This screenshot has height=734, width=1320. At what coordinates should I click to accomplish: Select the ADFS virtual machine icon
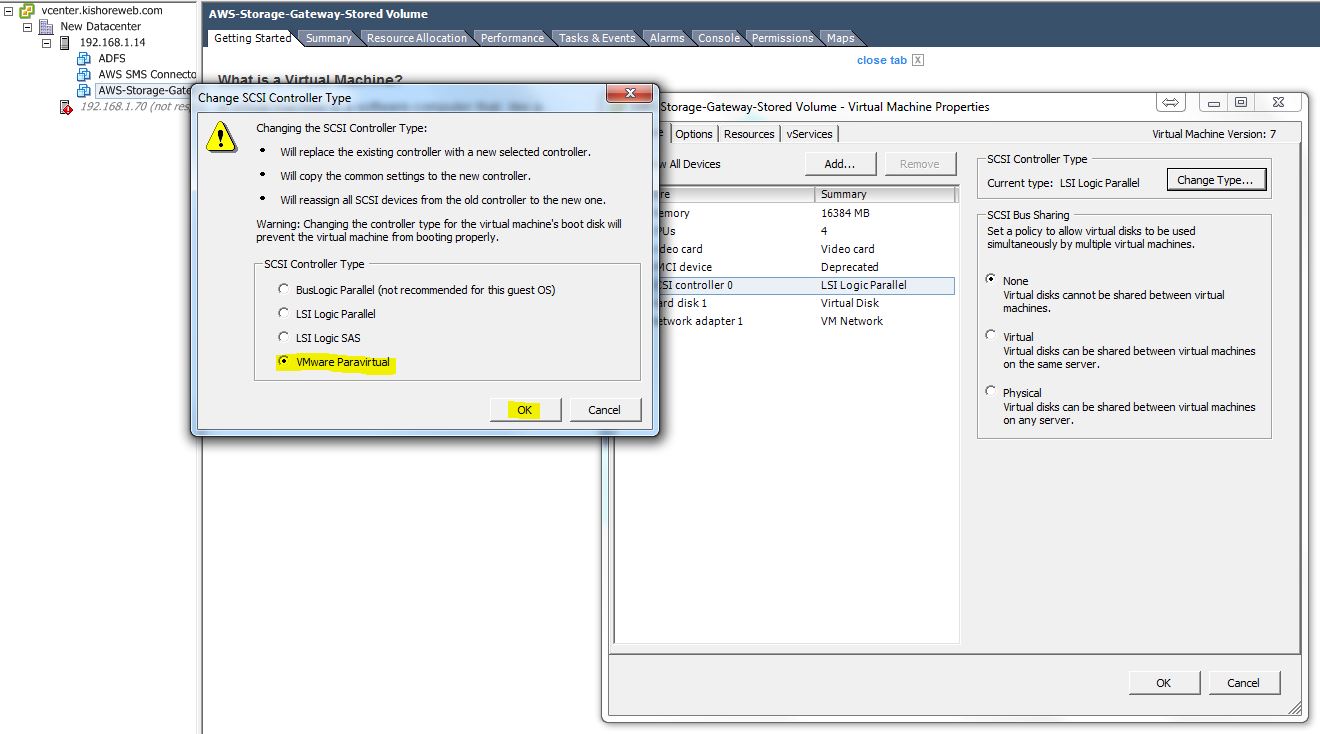coord(84,59)
